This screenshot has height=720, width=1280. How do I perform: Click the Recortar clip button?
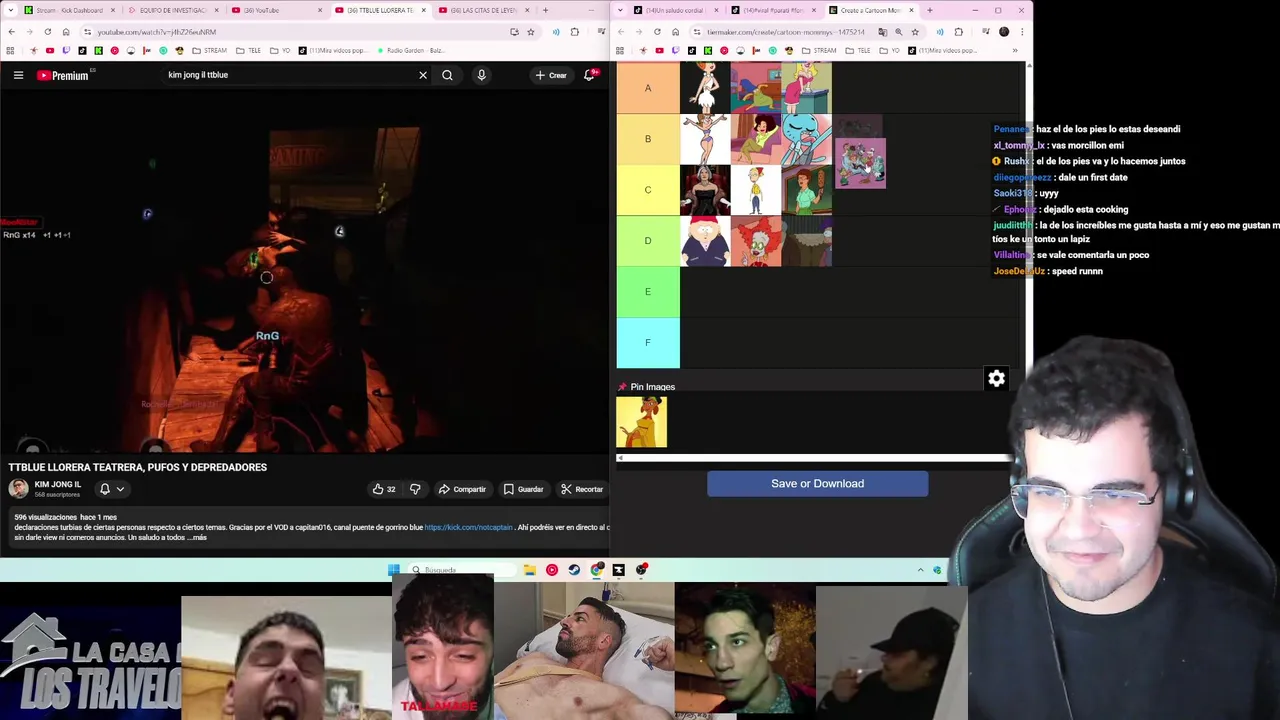click(x=582, y=489)
